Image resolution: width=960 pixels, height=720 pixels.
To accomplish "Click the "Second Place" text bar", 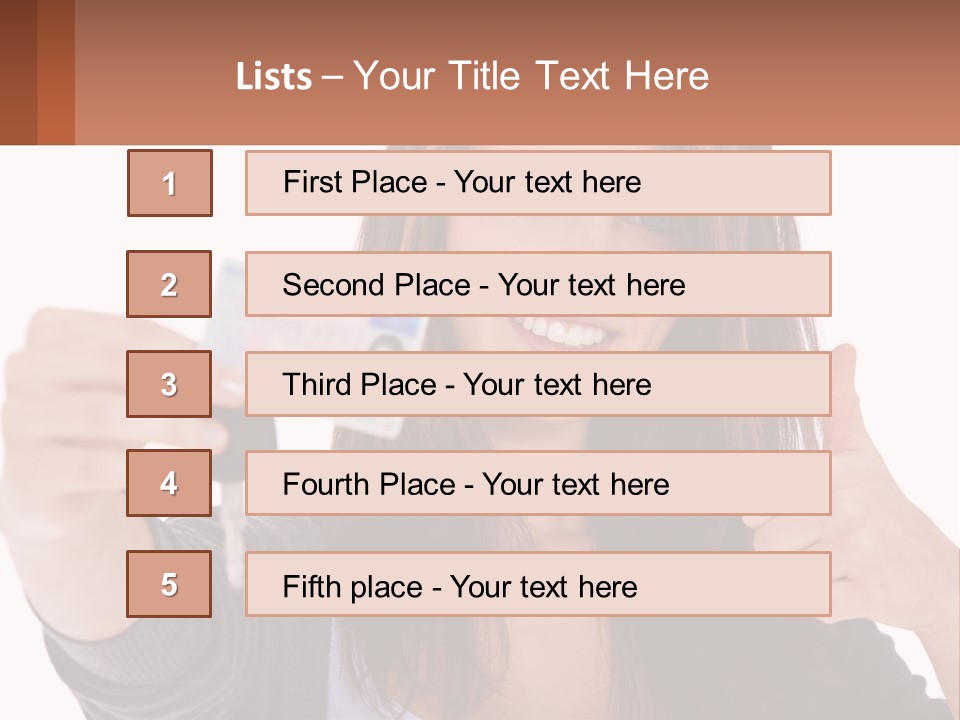I will coord(538,284).
